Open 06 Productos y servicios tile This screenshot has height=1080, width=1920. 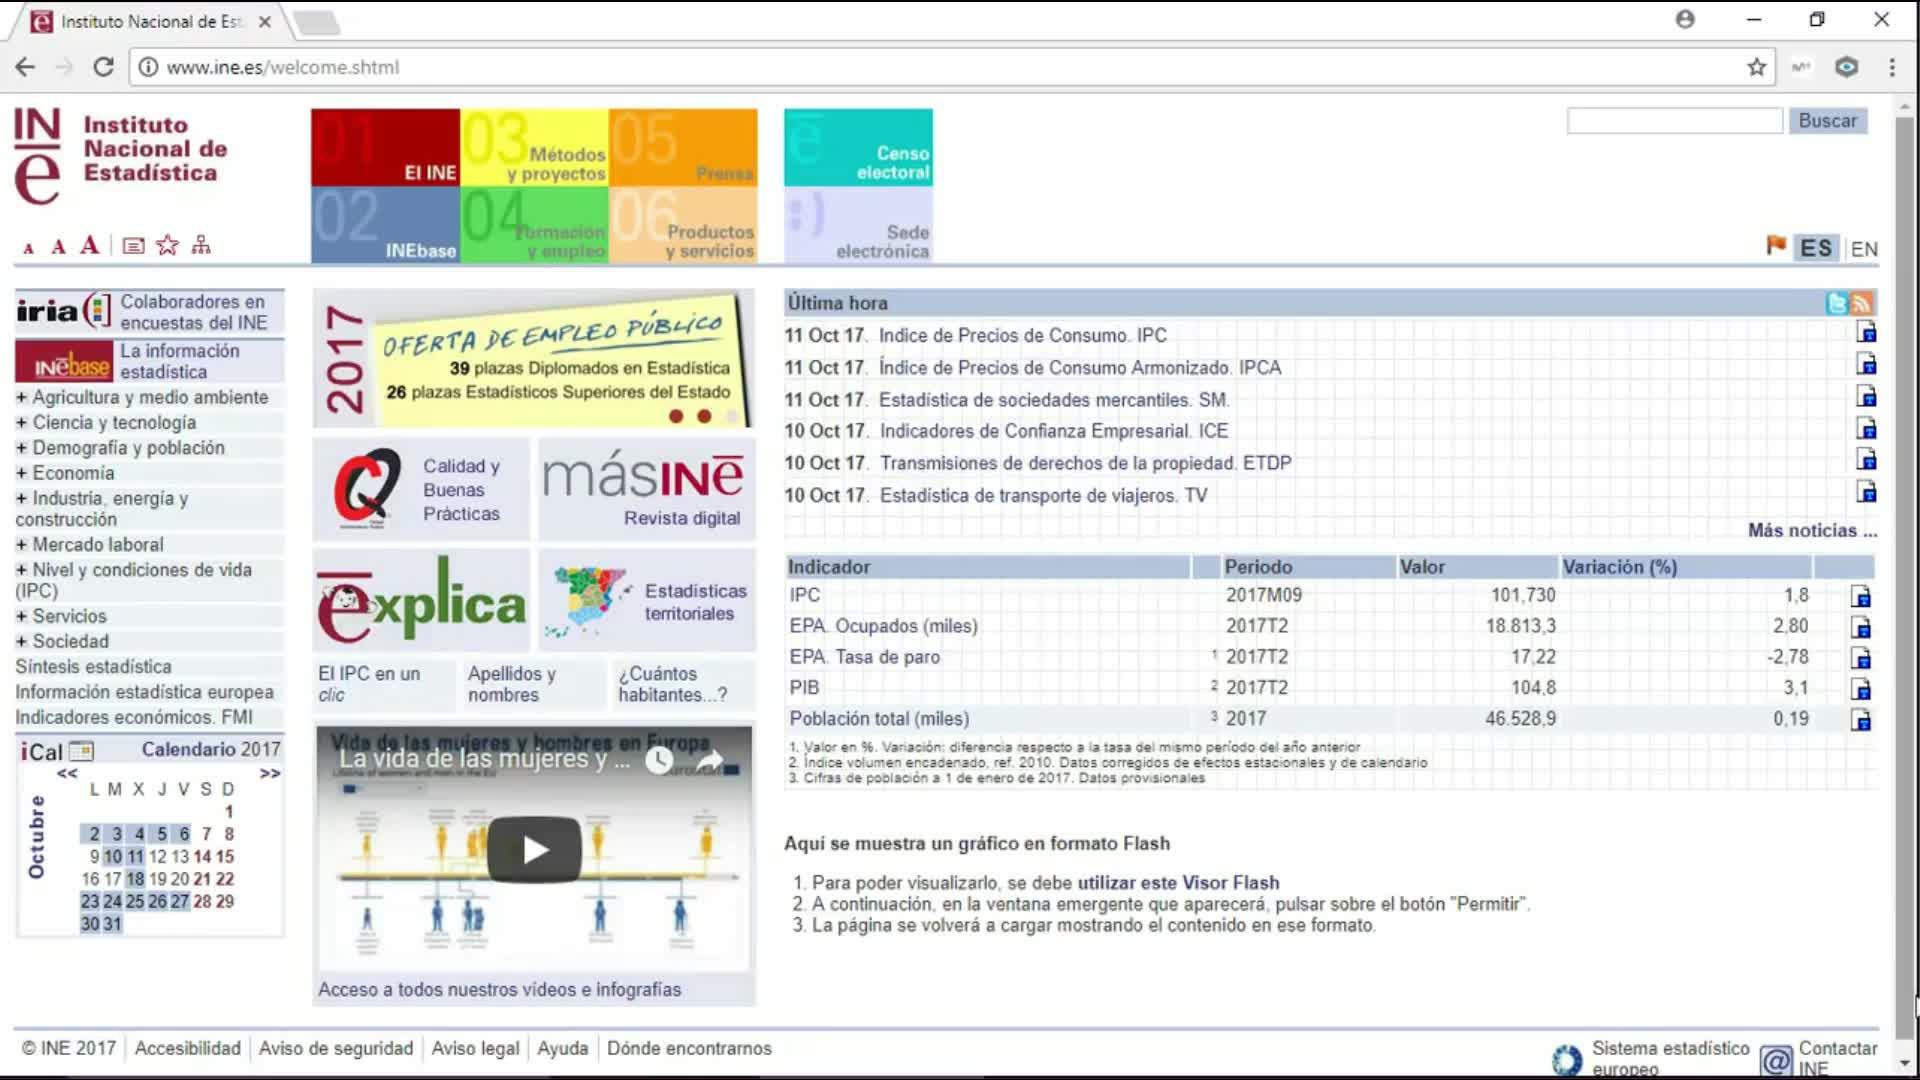click(x=683, y=225)
